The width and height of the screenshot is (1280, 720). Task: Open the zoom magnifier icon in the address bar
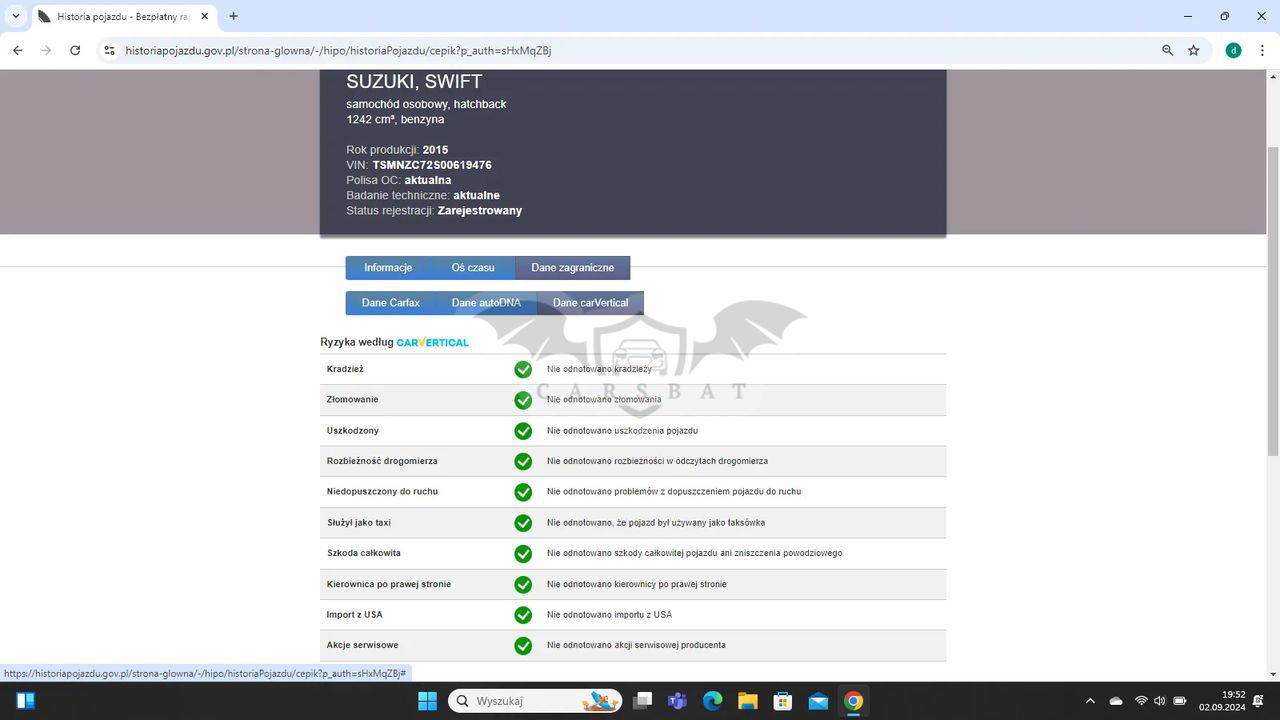click(1167, 50)
